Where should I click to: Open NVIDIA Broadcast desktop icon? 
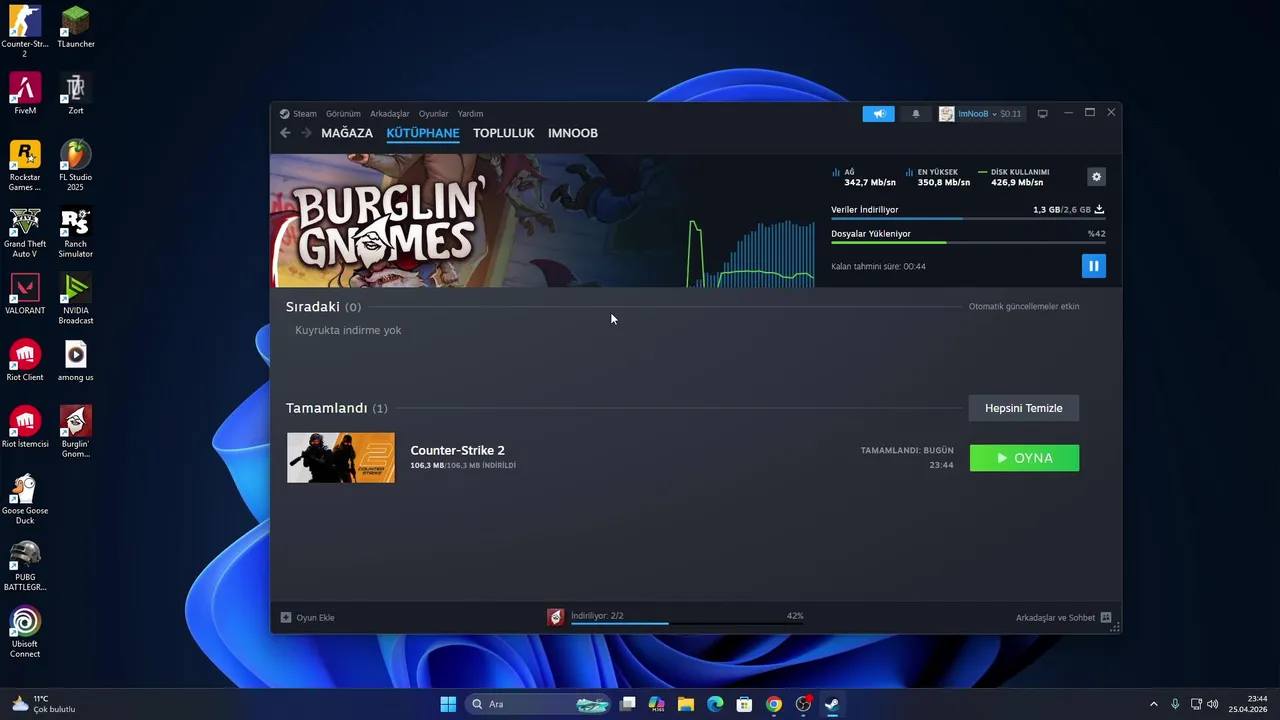click(x=76, y=298)
